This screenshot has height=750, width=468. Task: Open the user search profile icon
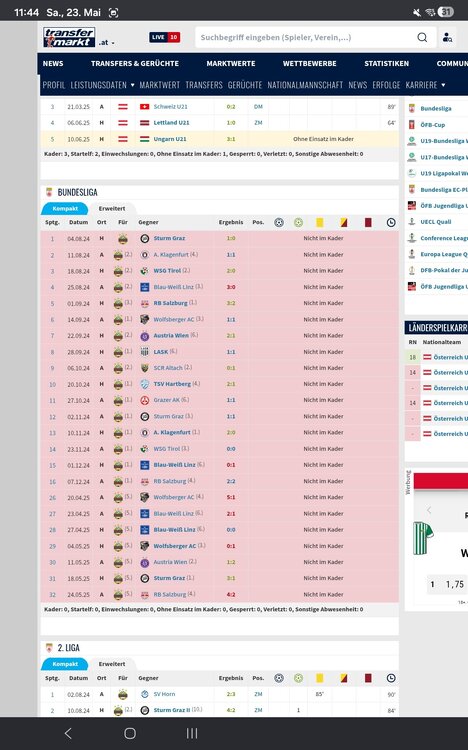pyautogui.click(x=447, y=37)
